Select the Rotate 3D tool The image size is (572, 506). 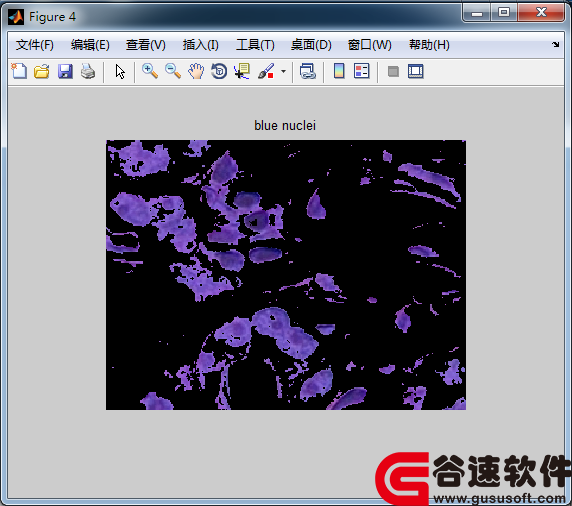click(x=219, y=71)
